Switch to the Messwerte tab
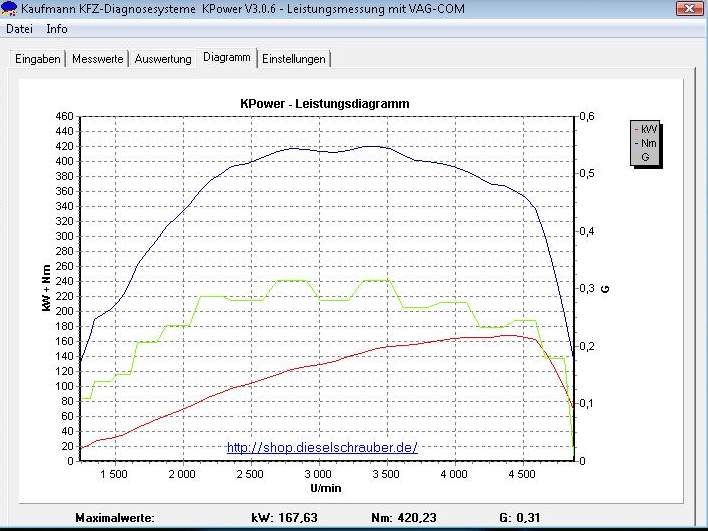708x531 pixels. click(98, 59)
